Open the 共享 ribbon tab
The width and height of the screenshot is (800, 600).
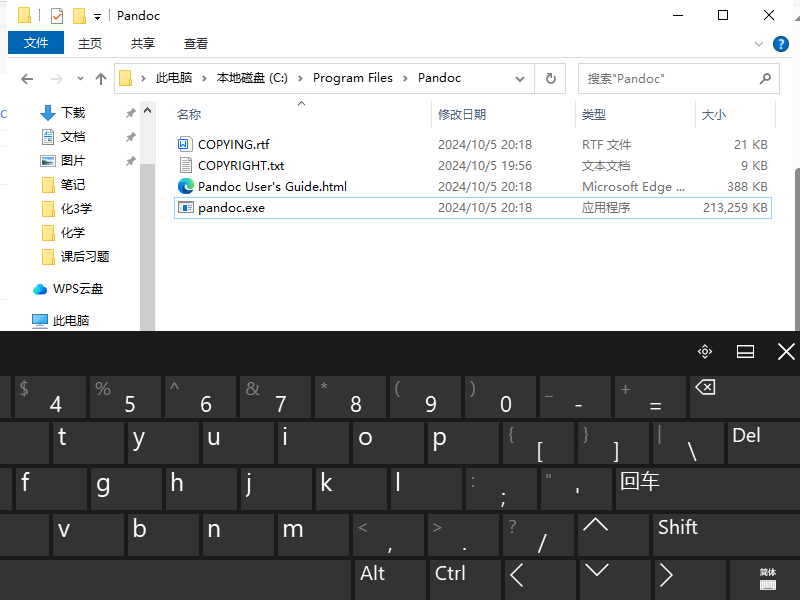tap(143, 43)
